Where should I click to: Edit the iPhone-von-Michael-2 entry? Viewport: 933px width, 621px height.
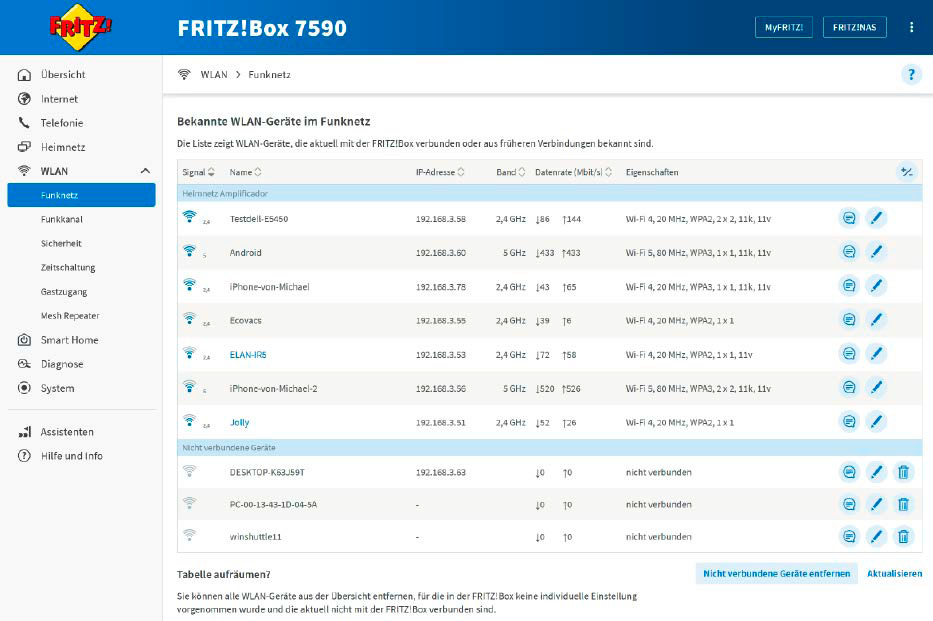[876, 388]
